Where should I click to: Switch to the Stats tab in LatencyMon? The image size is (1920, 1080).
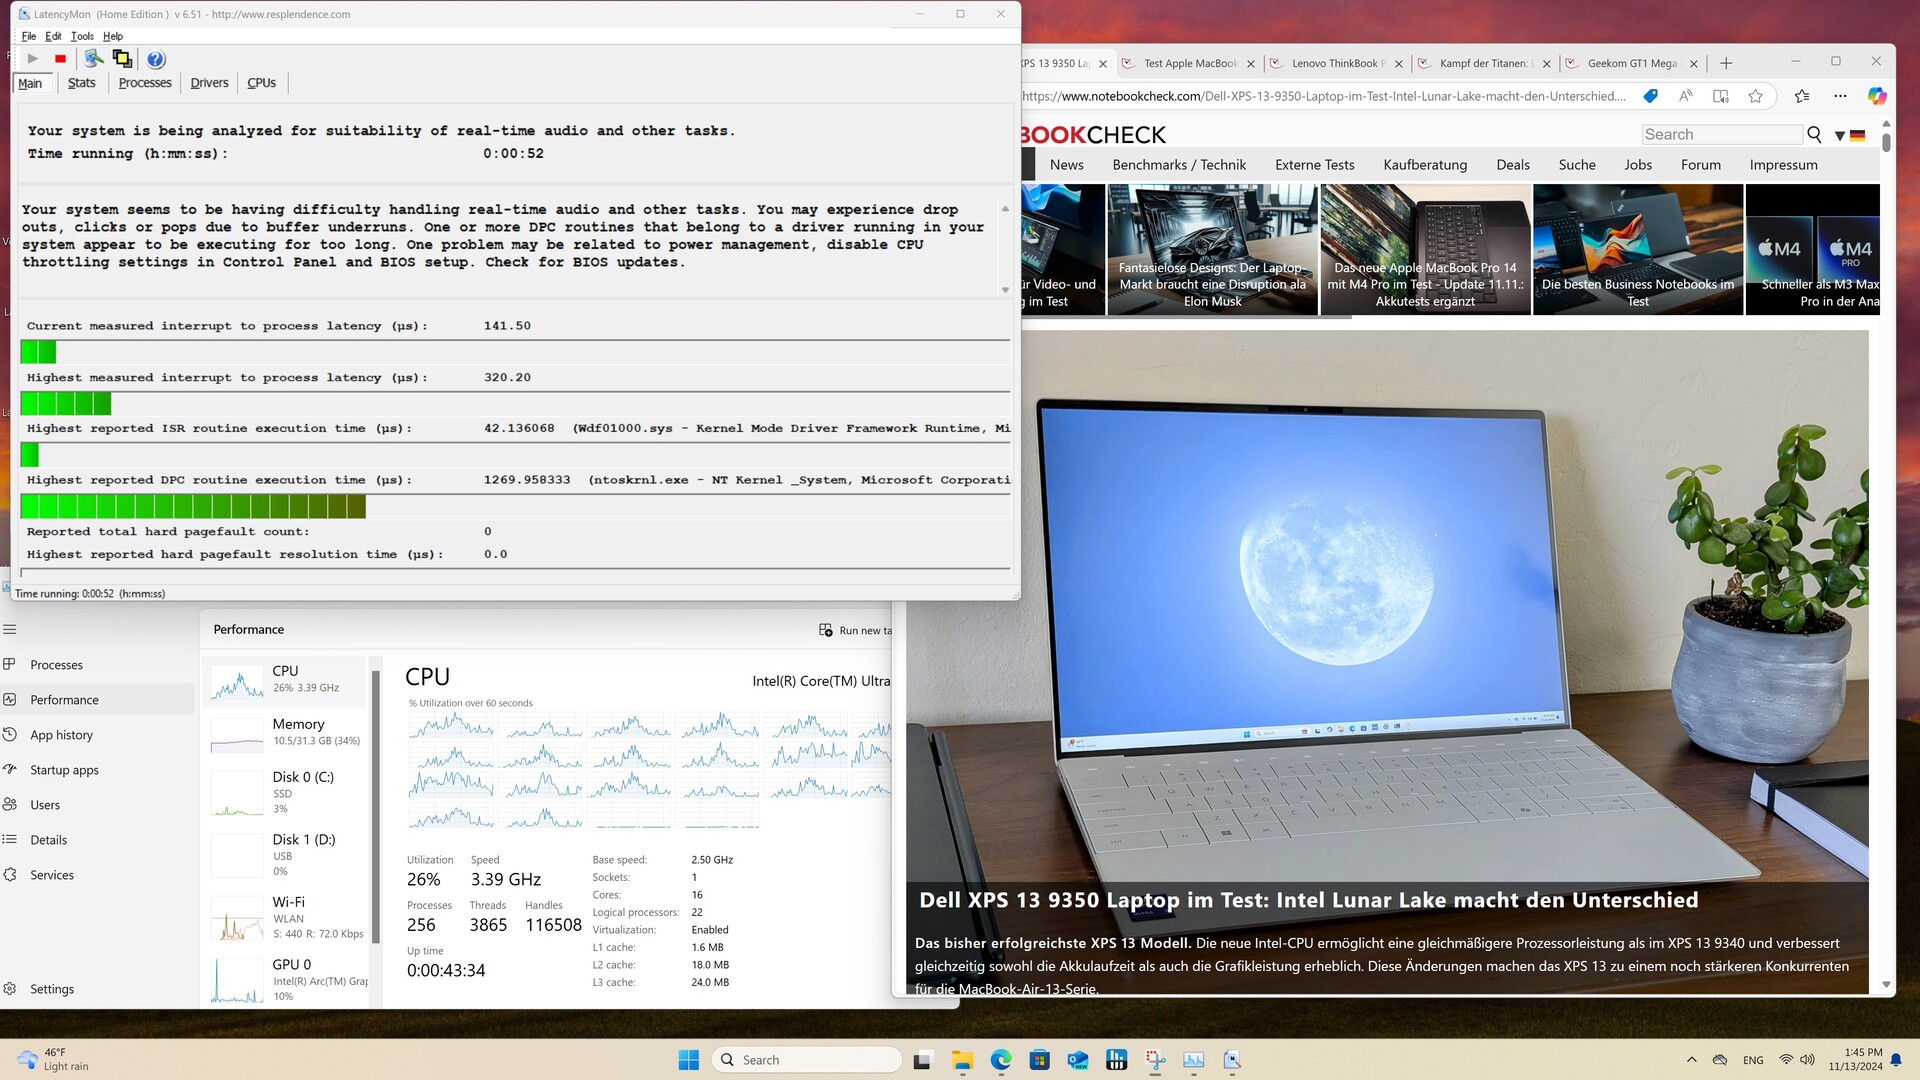(x=82, y=83)
